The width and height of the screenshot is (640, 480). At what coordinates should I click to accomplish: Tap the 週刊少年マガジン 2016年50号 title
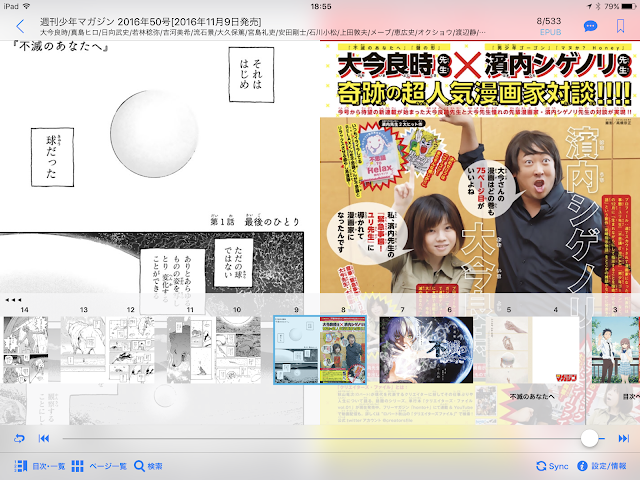point(150,22)
